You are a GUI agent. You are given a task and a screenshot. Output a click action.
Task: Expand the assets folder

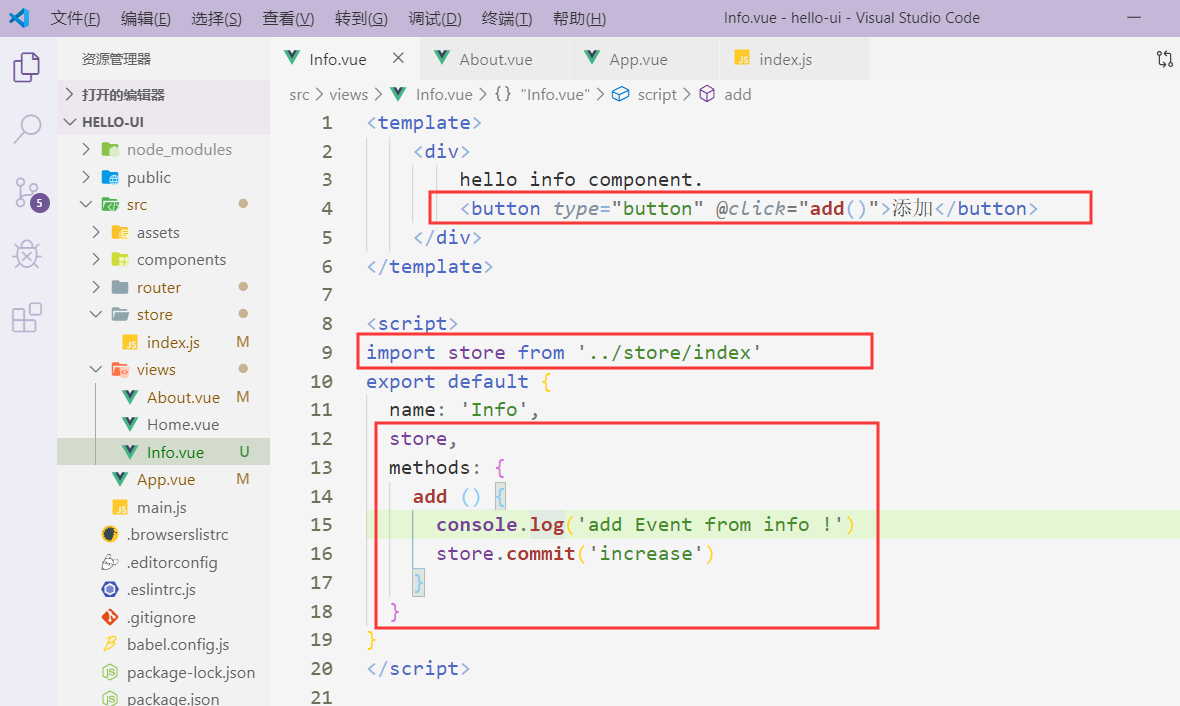click(163, 232)
